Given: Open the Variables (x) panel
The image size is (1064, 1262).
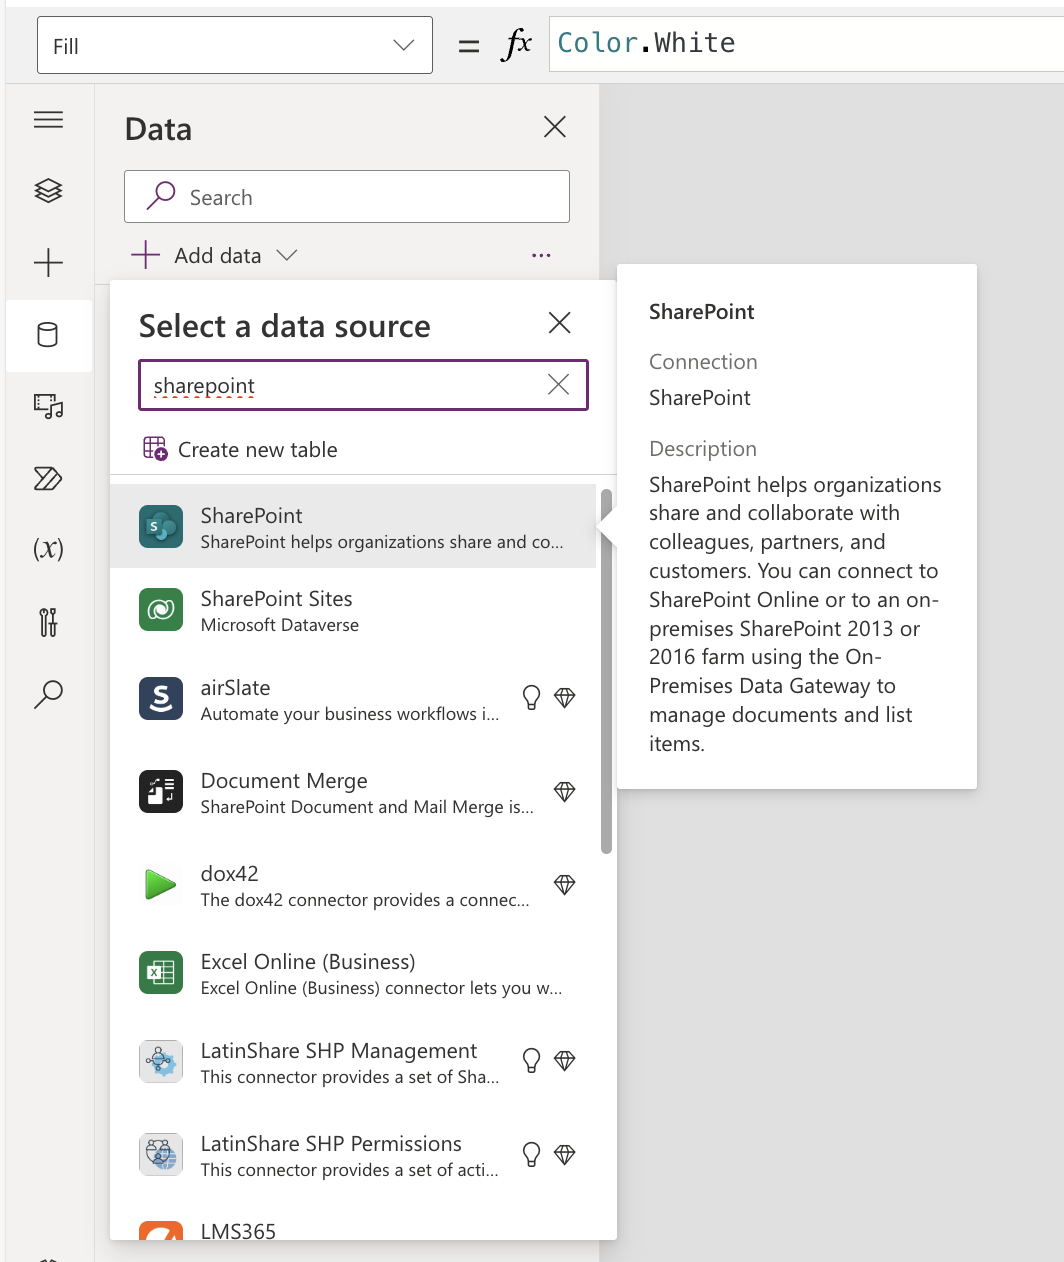Looking at the screenshot, I should (48, 549).
